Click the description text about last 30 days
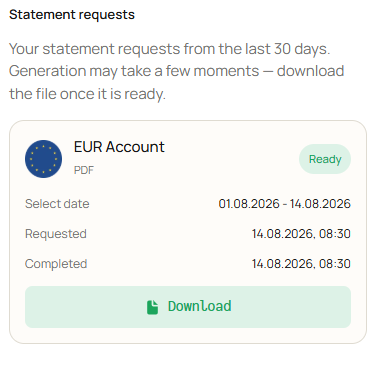 170,49
